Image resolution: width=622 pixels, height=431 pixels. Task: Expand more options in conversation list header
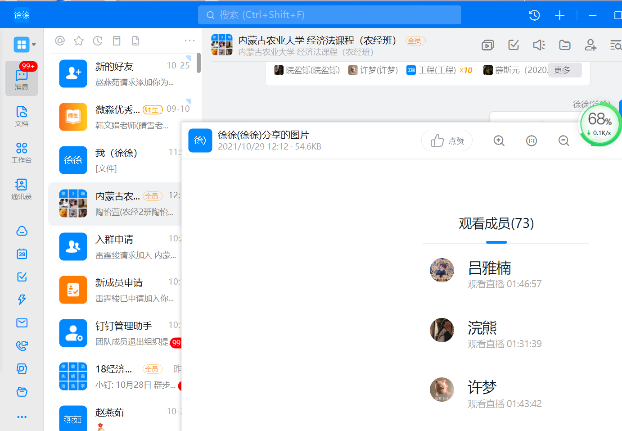tap(190, 41)
